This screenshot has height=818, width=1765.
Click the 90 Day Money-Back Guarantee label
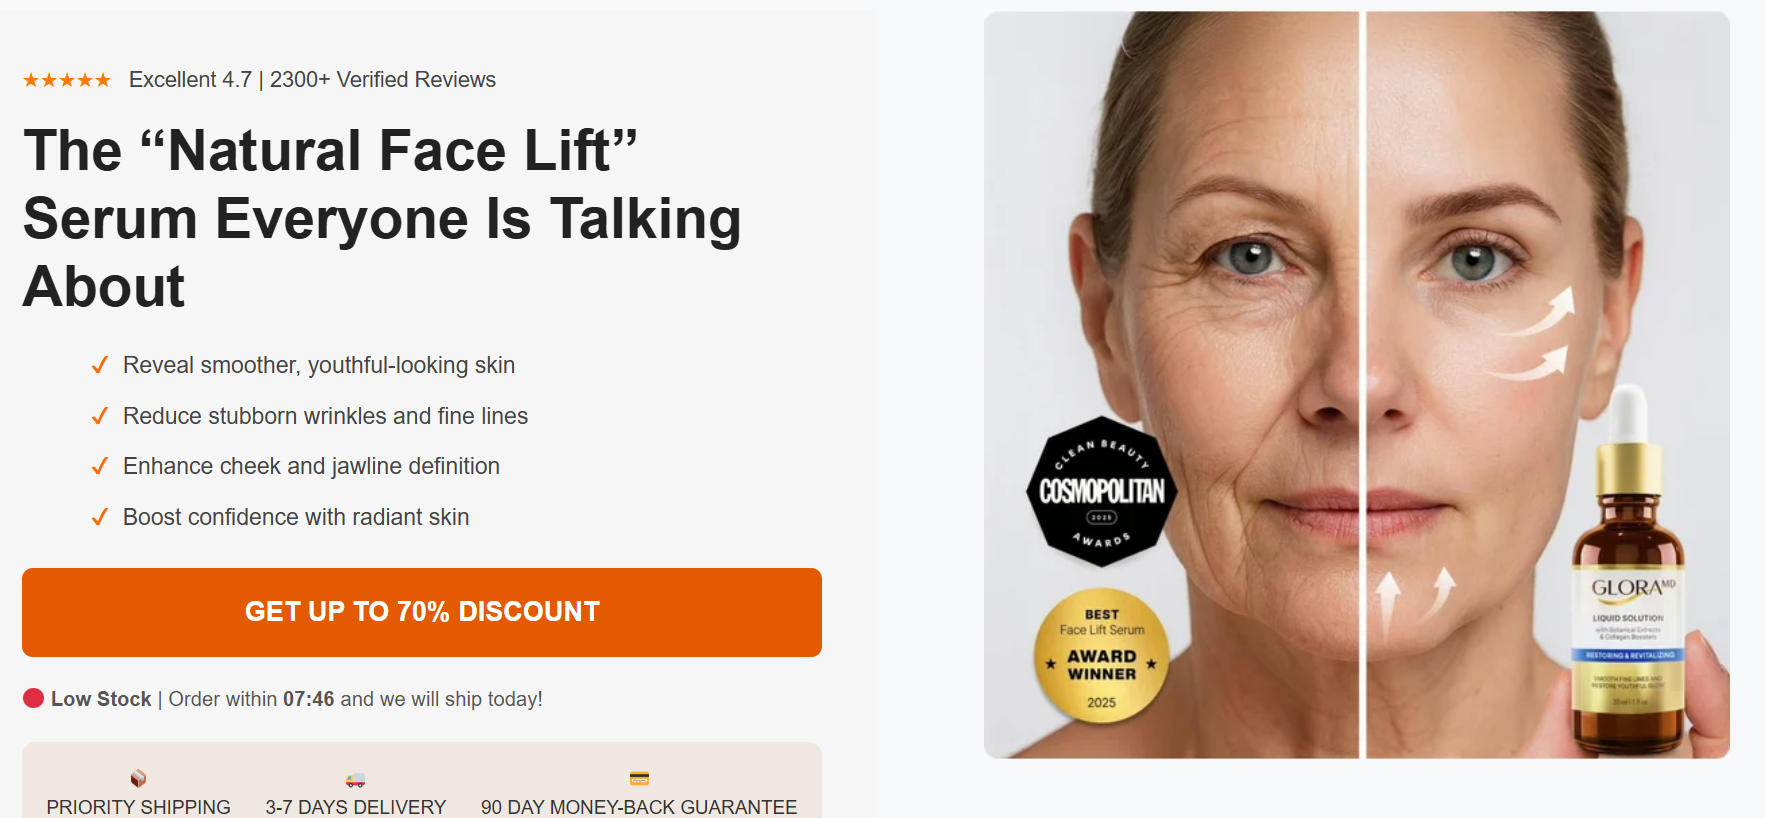(x=639, y=807)
